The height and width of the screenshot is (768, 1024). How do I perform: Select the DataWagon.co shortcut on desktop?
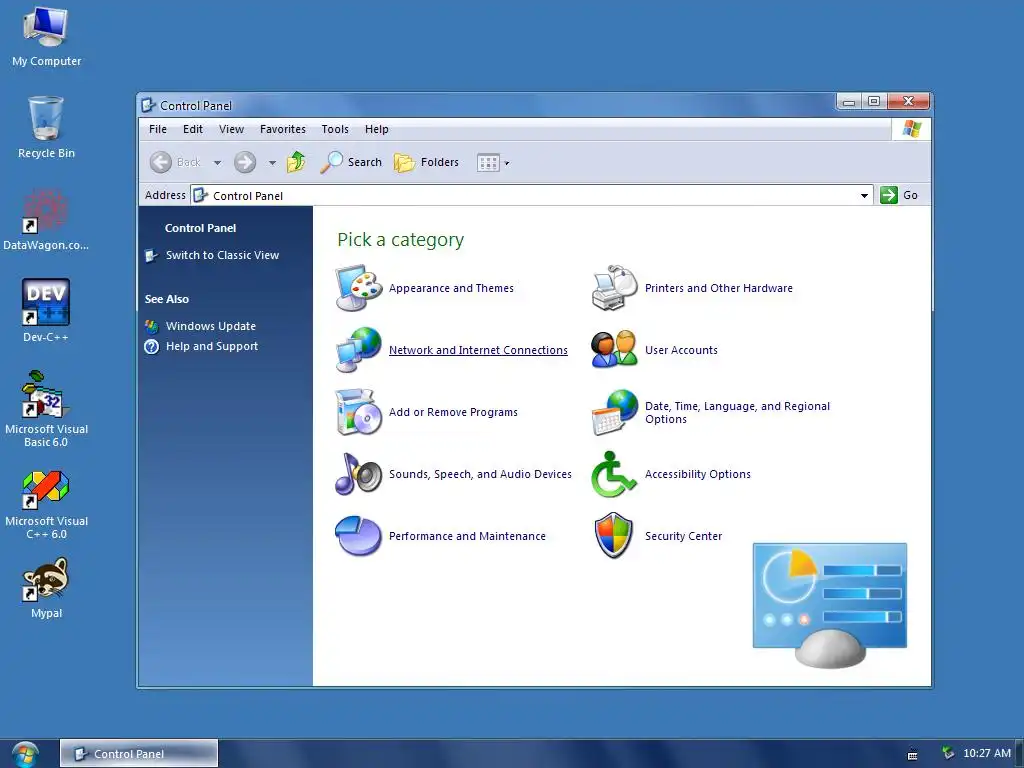(x=46, y=219)
